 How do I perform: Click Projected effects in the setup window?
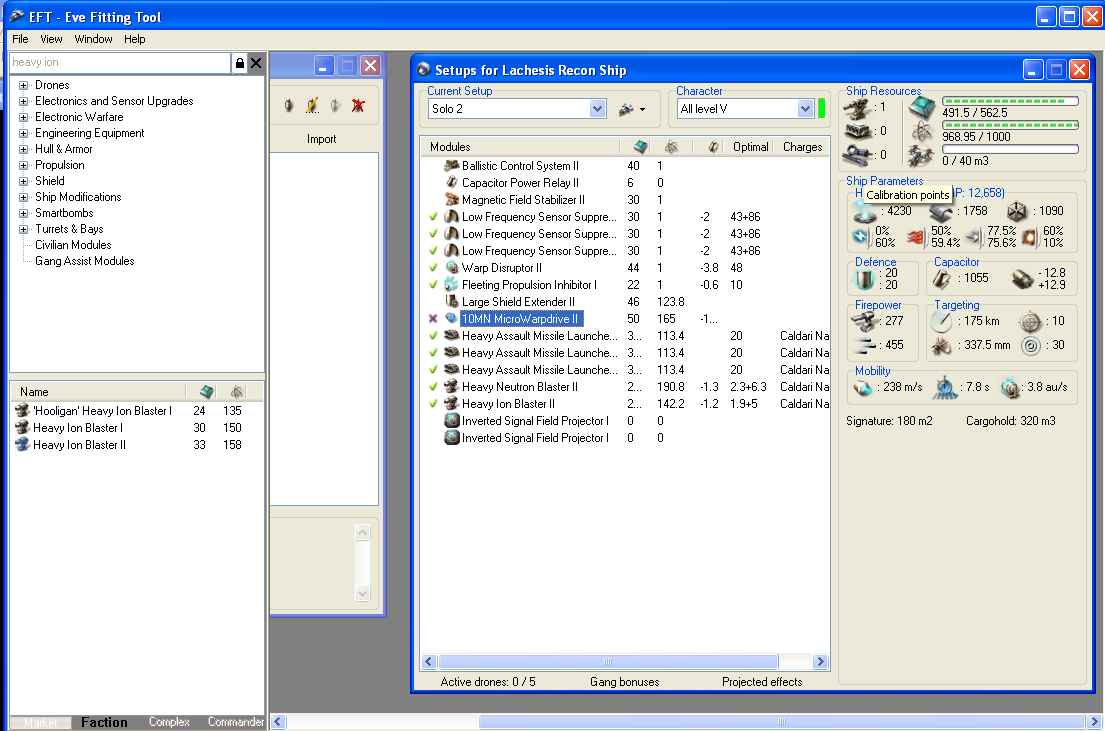(762, 682)
